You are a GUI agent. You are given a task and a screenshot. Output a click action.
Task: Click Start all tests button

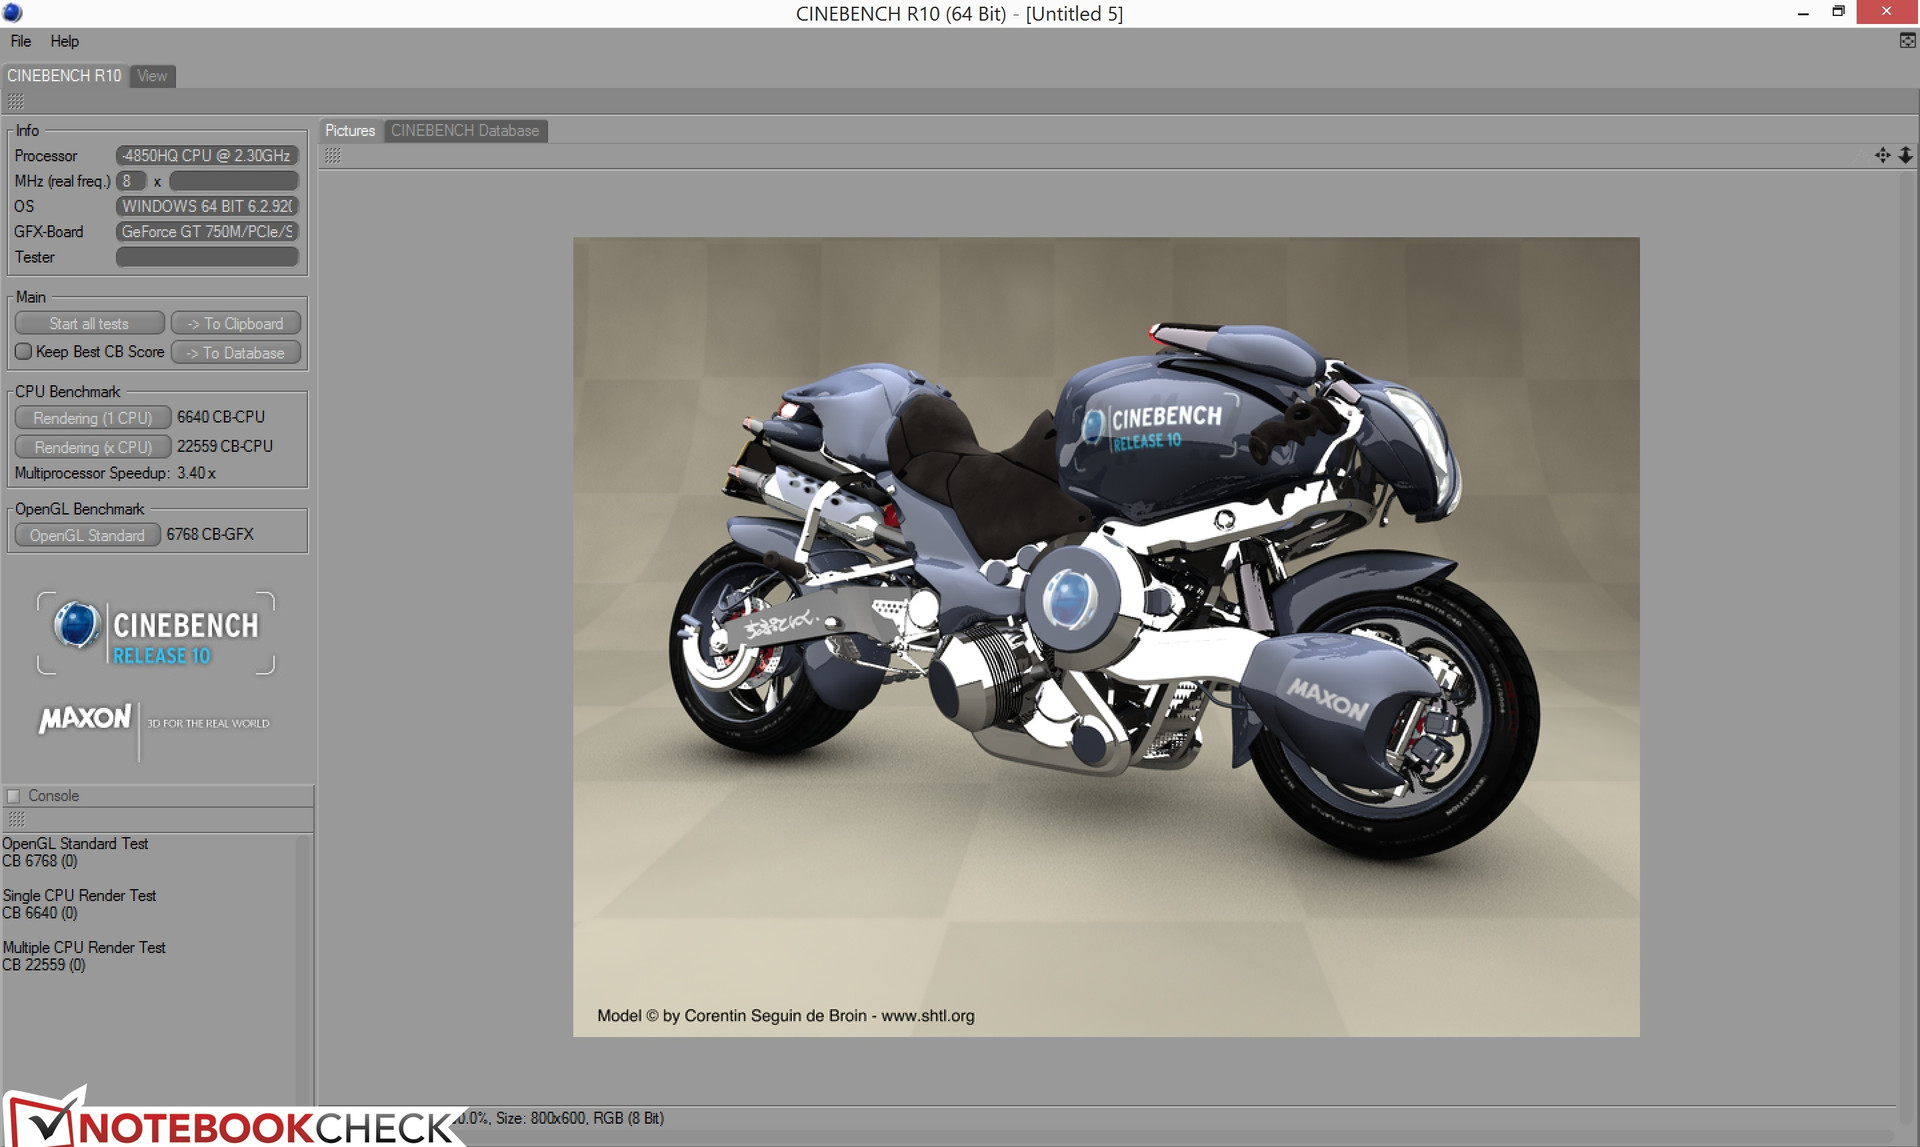[x=89, y=324]
